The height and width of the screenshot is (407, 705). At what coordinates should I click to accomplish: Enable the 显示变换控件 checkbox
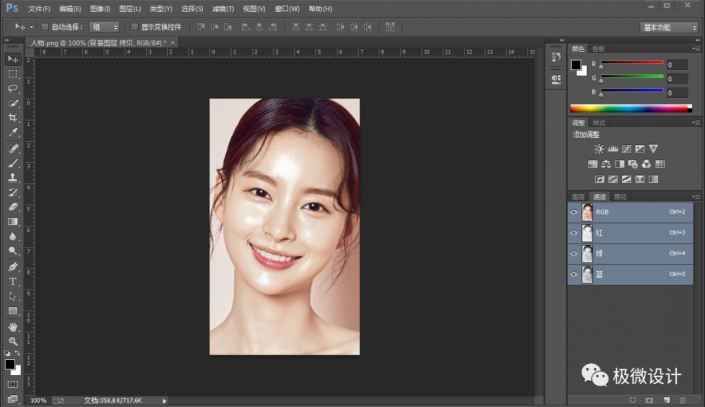(134, 27)
